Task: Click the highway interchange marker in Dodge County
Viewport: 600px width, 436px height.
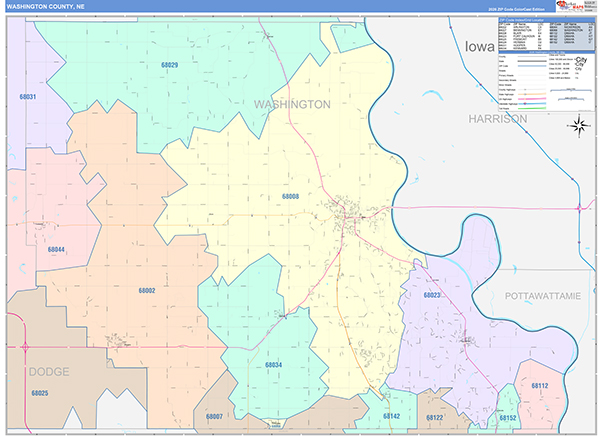Action: 25,347
